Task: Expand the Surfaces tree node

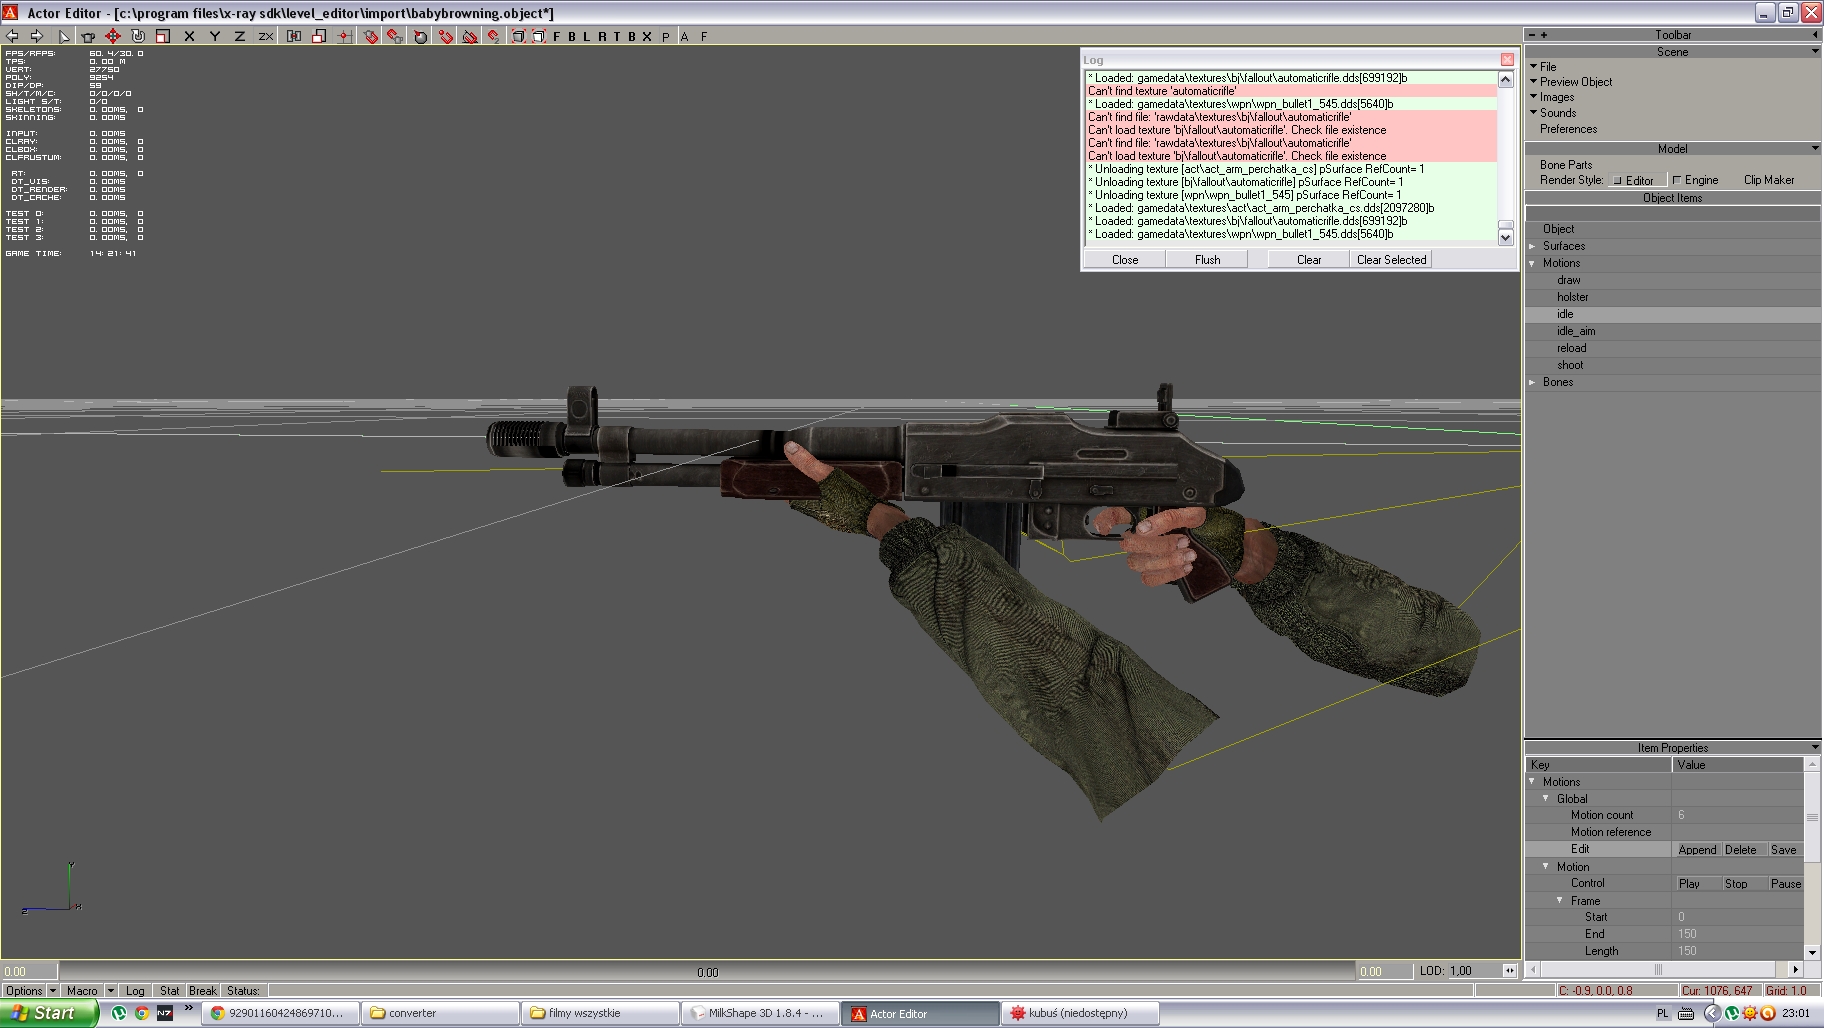Action: (x=1532, y=246)
